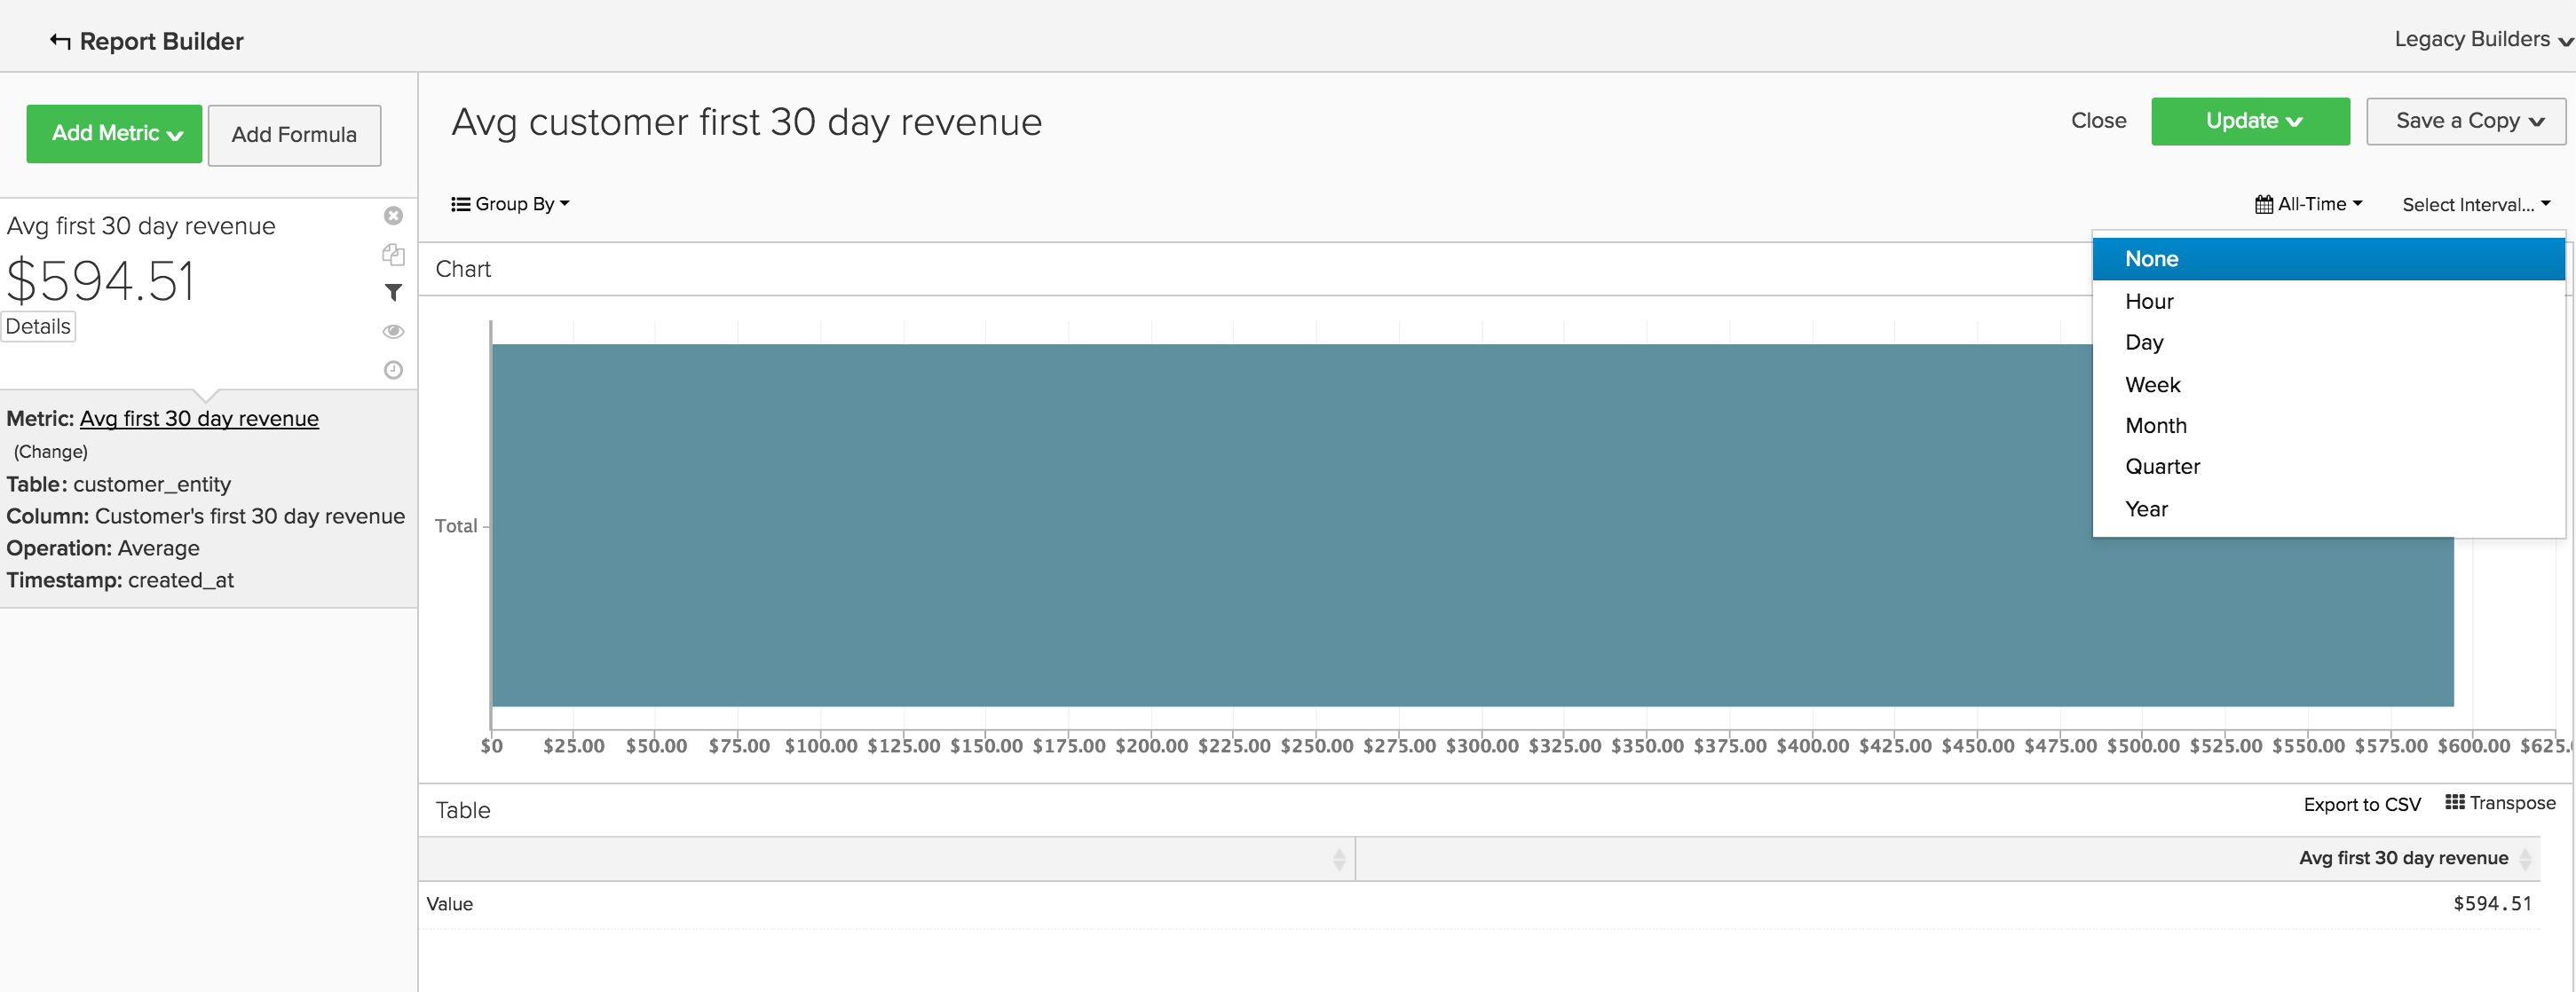Click the Export to CSV link

point(2361,804)
